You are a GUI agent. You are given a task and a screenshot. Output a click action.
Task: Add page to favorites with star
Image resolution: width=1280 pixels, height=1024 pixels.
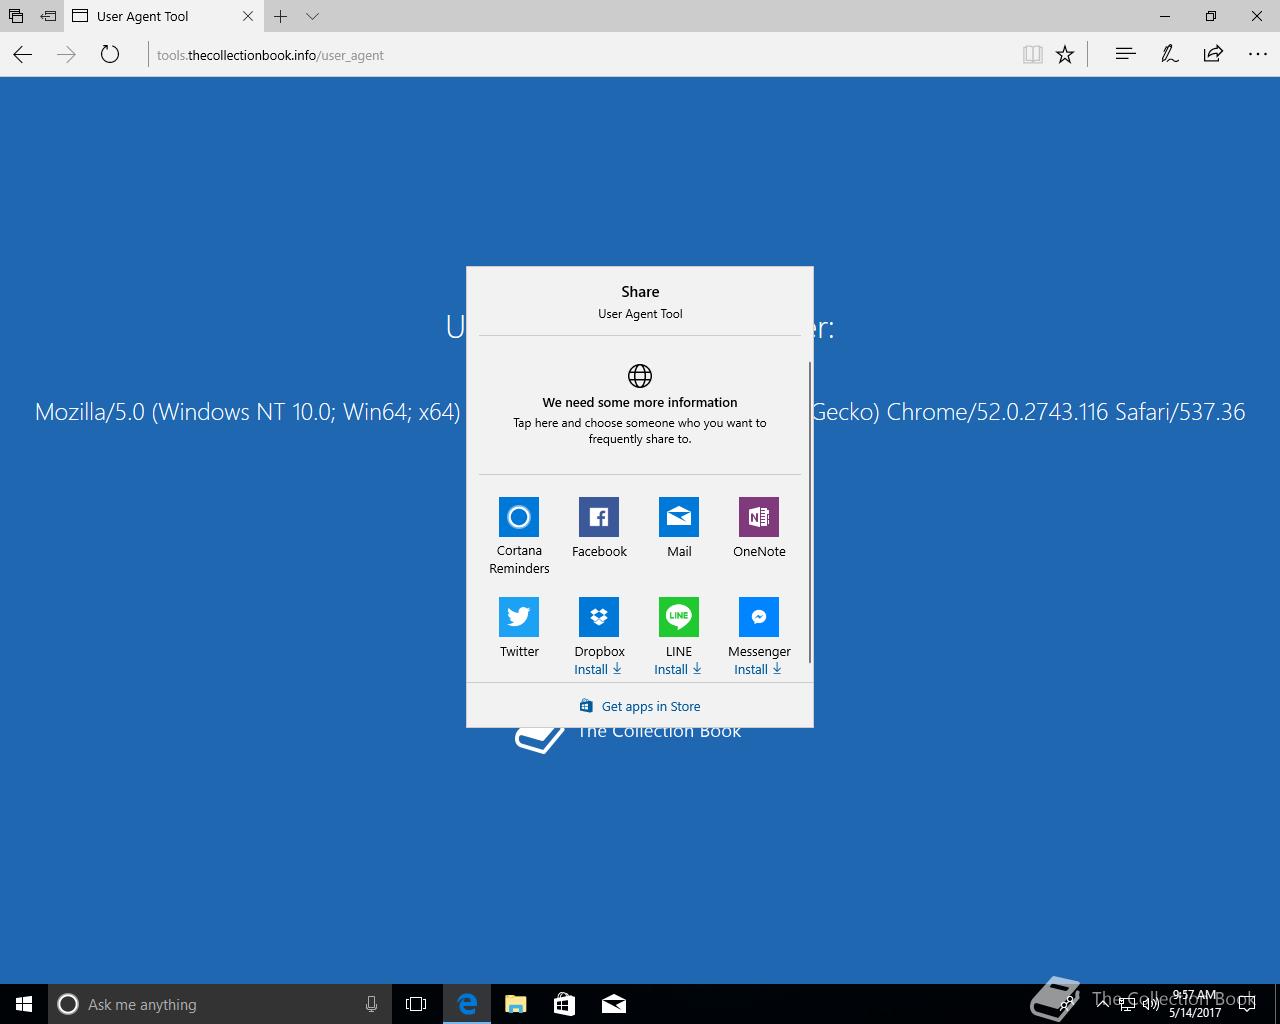(1065, 55)
